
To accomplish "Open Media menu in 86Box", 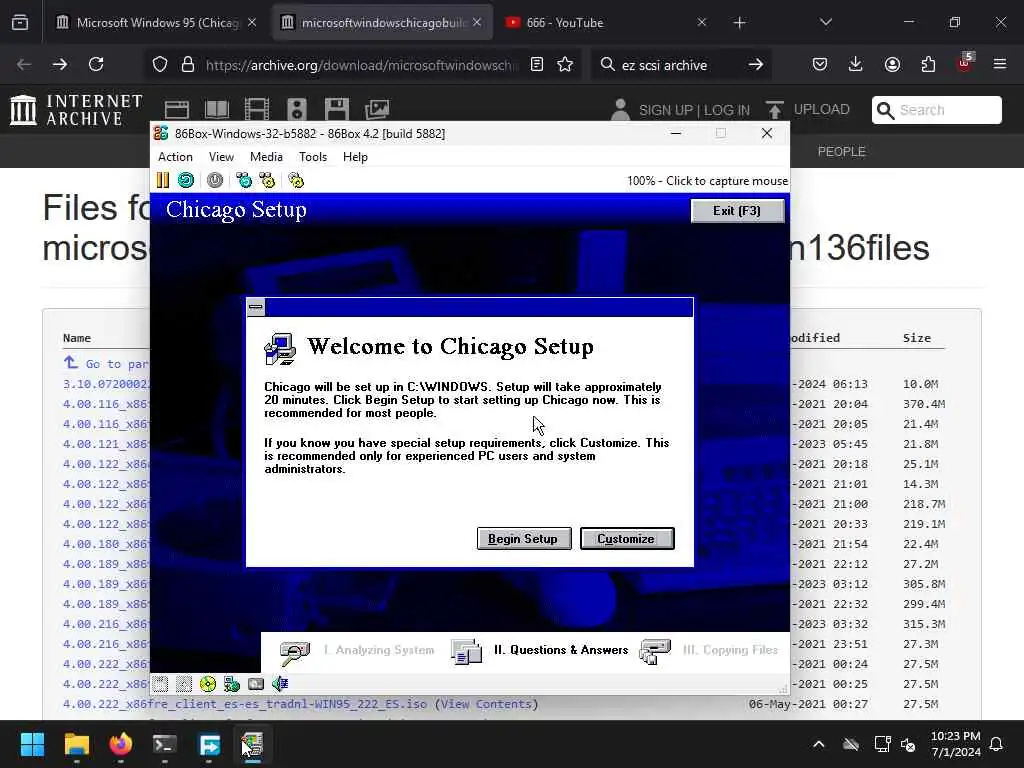I will pos(266,157).
